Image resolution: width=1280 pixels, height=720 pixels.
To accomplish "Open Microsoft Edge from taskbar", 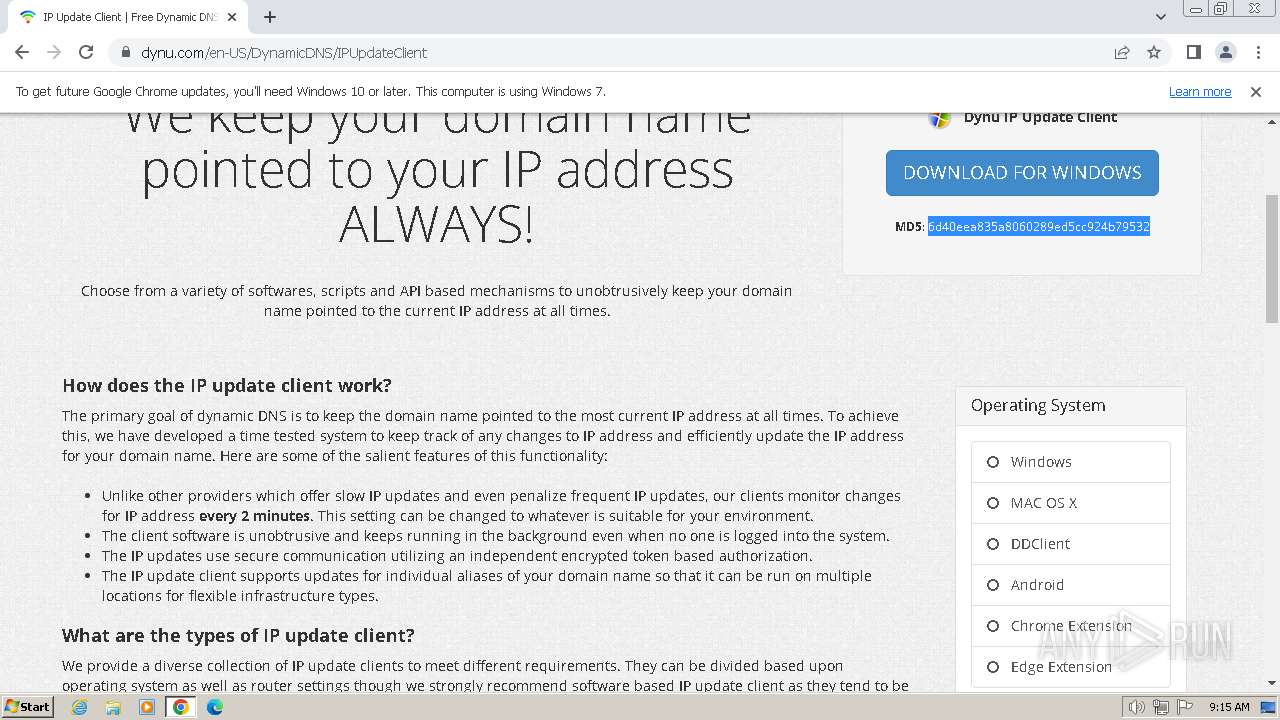I will pos(215,707).
